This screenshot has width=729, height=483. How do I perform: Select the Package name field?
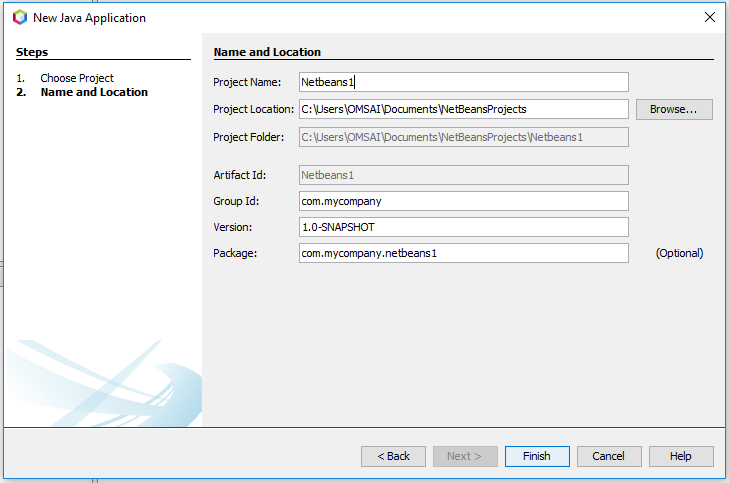coord(464,253)
